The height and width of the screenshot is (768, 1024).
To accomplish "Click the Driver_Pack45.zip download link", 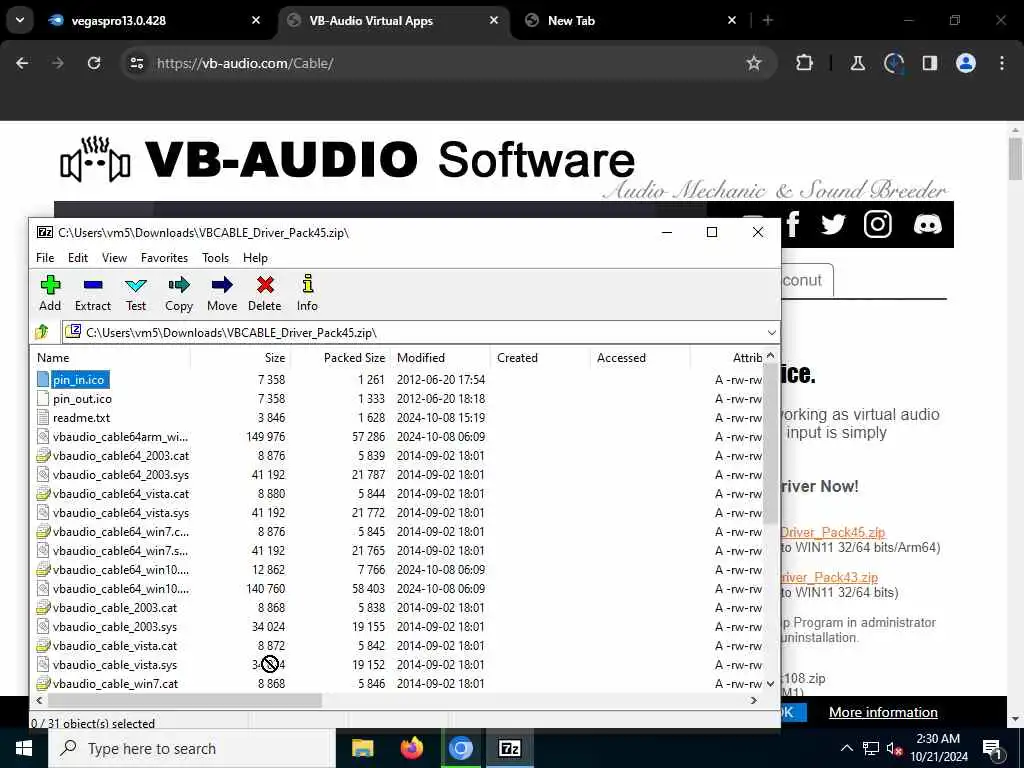I will point(833,532).
